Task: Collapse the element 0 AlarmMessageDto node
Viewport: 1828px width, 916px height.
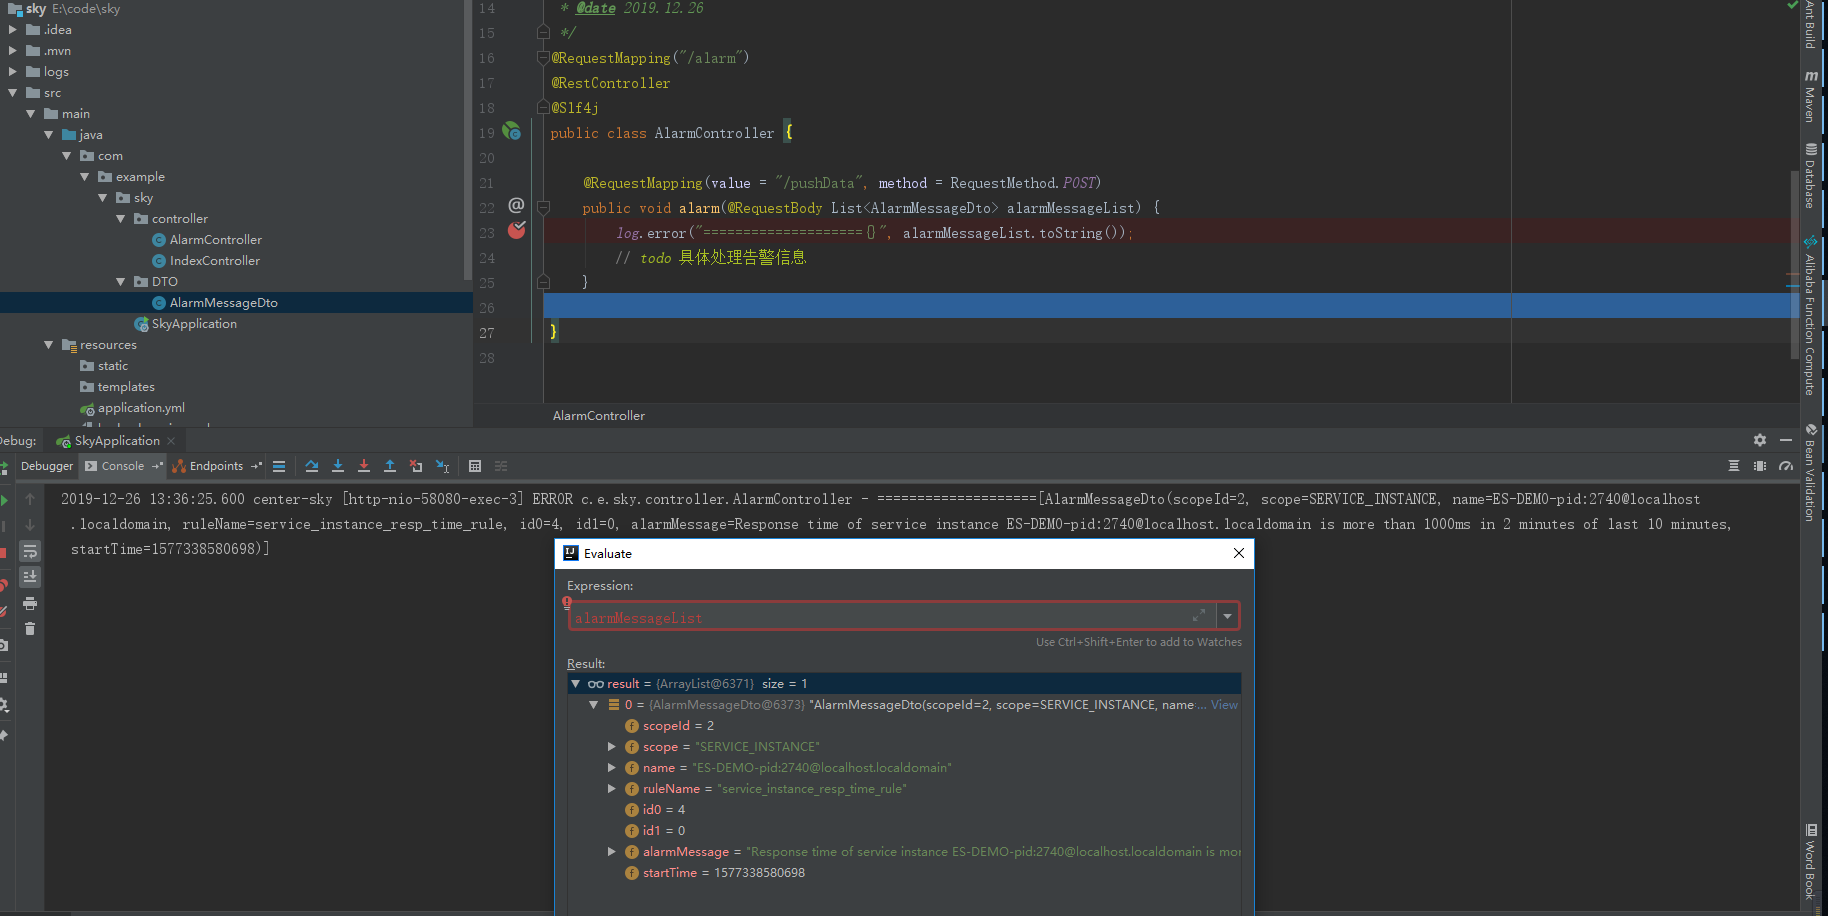Action: [x=594, y=705]
